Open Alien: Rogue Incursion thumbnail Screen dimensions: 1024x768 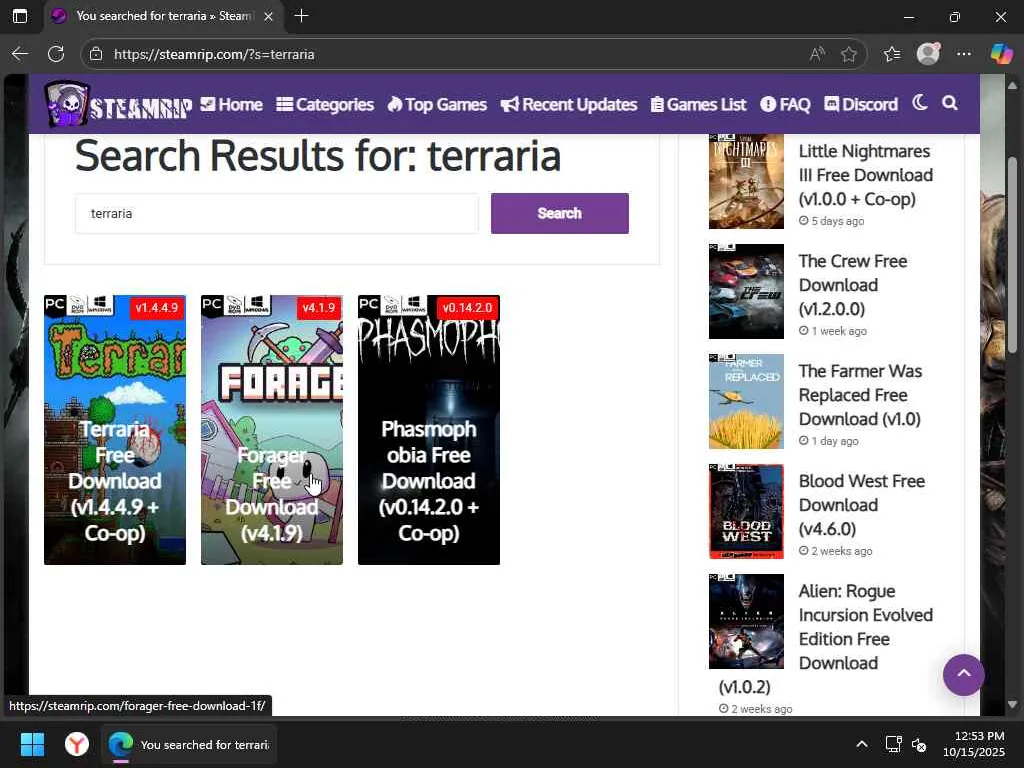(746, 621)
